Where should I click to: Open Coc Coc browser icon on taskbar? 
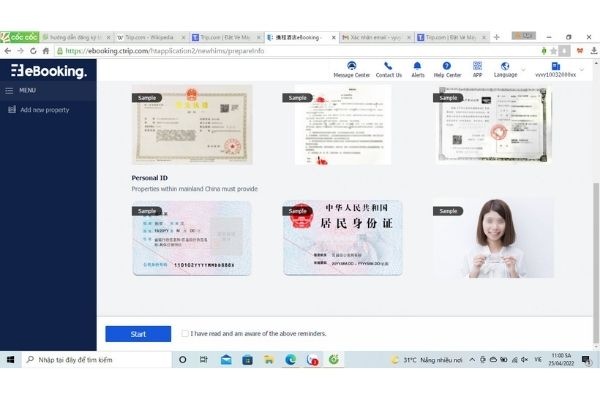(334, 359)
